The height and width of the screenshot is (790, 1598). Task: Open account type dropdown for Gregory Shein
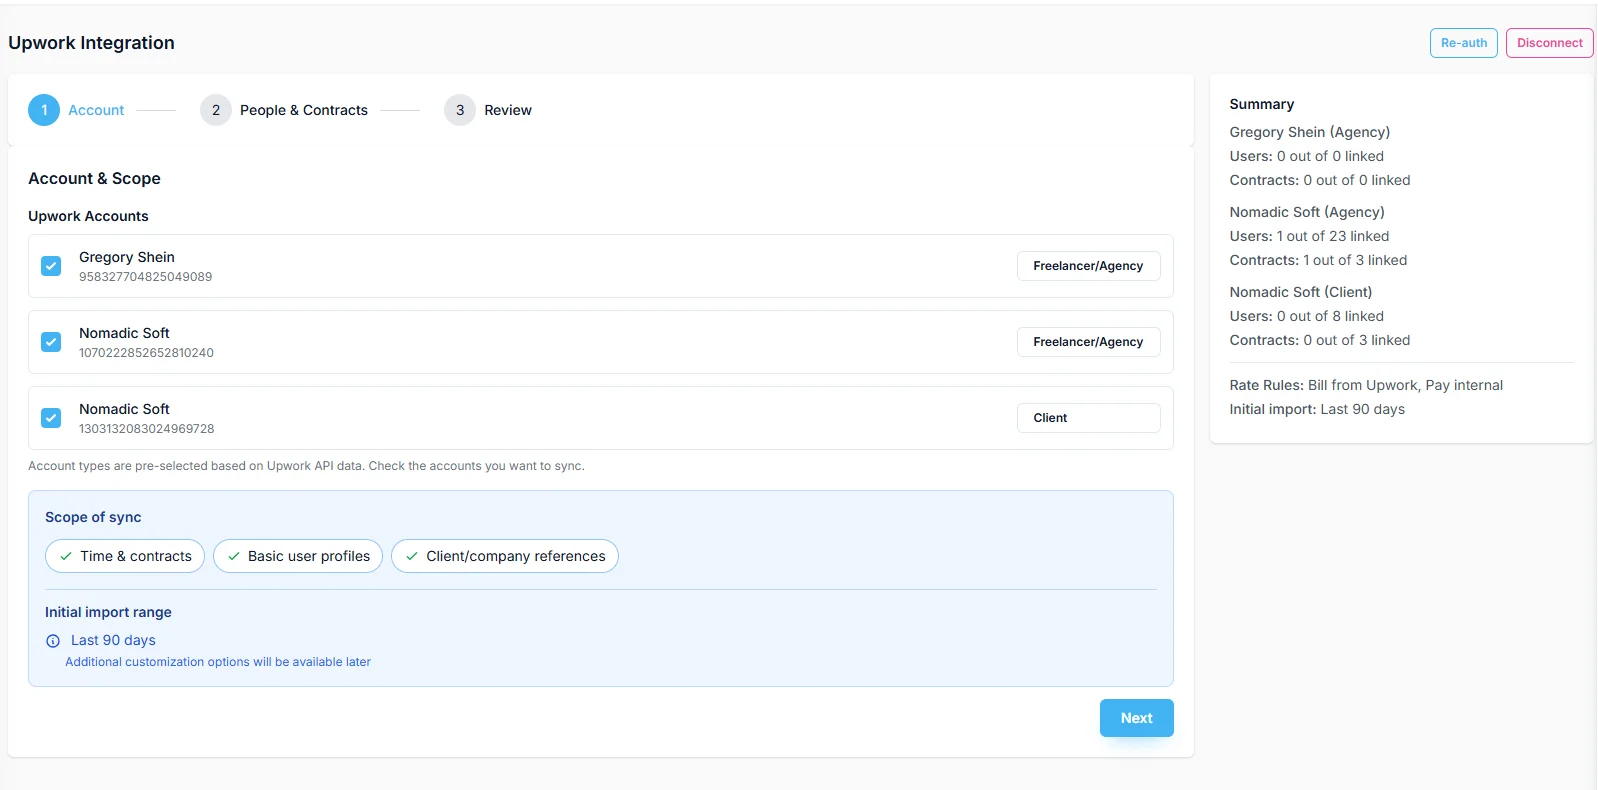coord(1089,266)
